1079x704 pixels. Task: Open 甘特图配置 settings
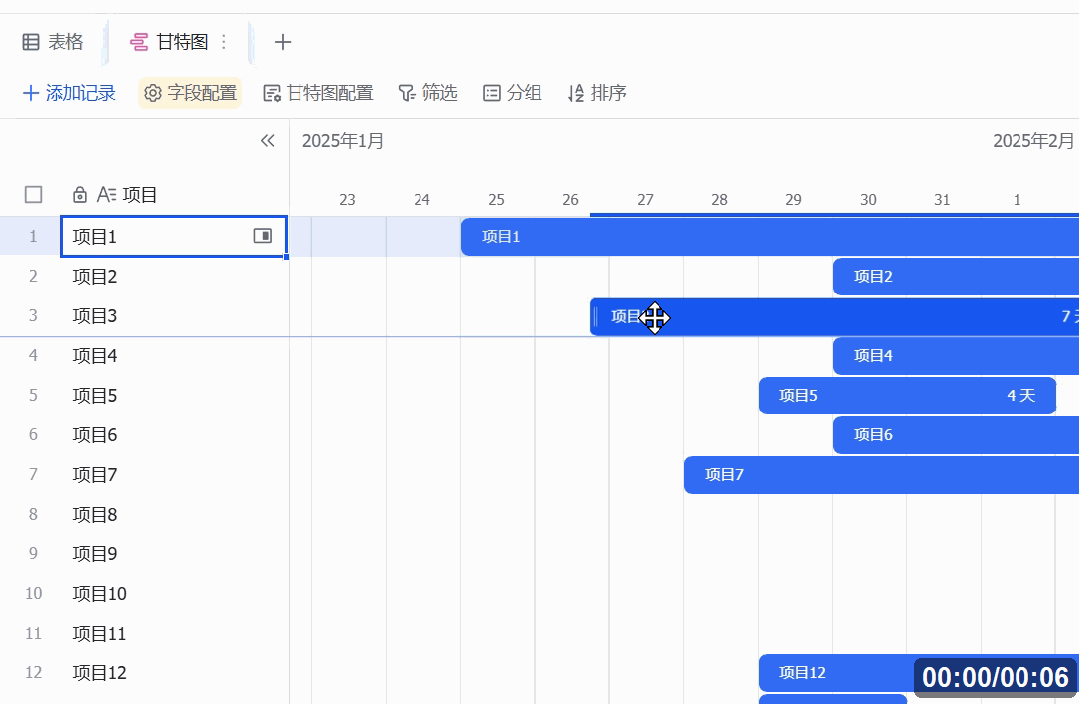click(318, 93)
